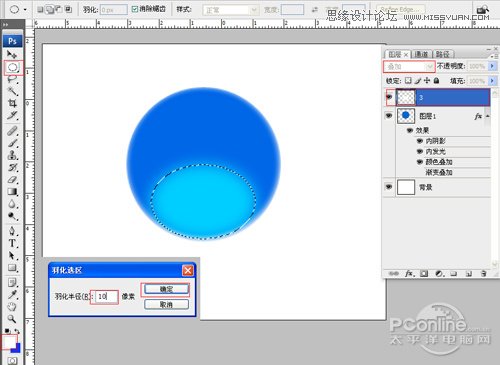Select the Magic Wand tool
500x365 pixels.
[x=12, y=91]
